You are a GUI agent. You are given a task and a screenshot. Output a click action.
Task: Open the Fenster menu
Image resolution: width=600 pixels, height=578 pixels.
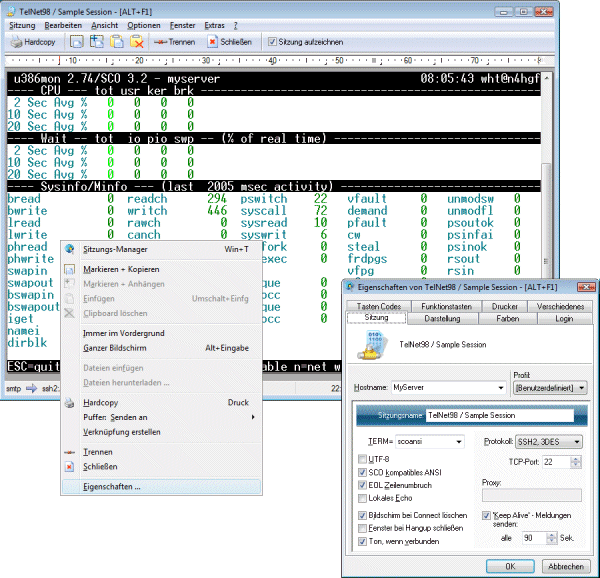[183, 26]
